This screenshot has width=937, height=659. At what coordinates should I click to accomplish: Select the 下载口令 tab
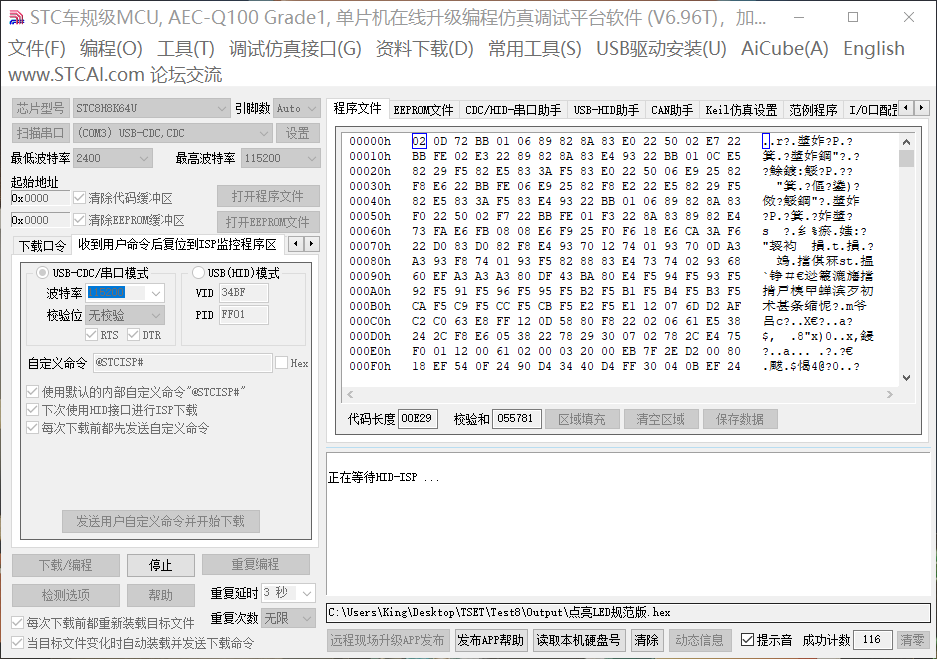point(42,246)
